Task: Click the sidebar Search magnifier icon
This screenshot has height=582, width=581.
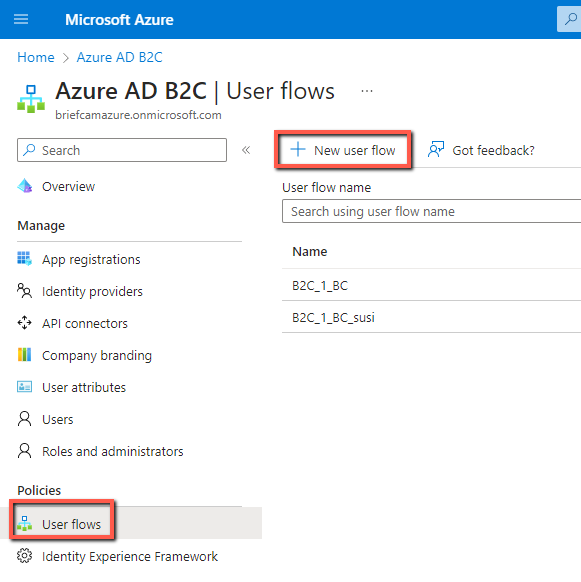Action: tap(29, 150)
